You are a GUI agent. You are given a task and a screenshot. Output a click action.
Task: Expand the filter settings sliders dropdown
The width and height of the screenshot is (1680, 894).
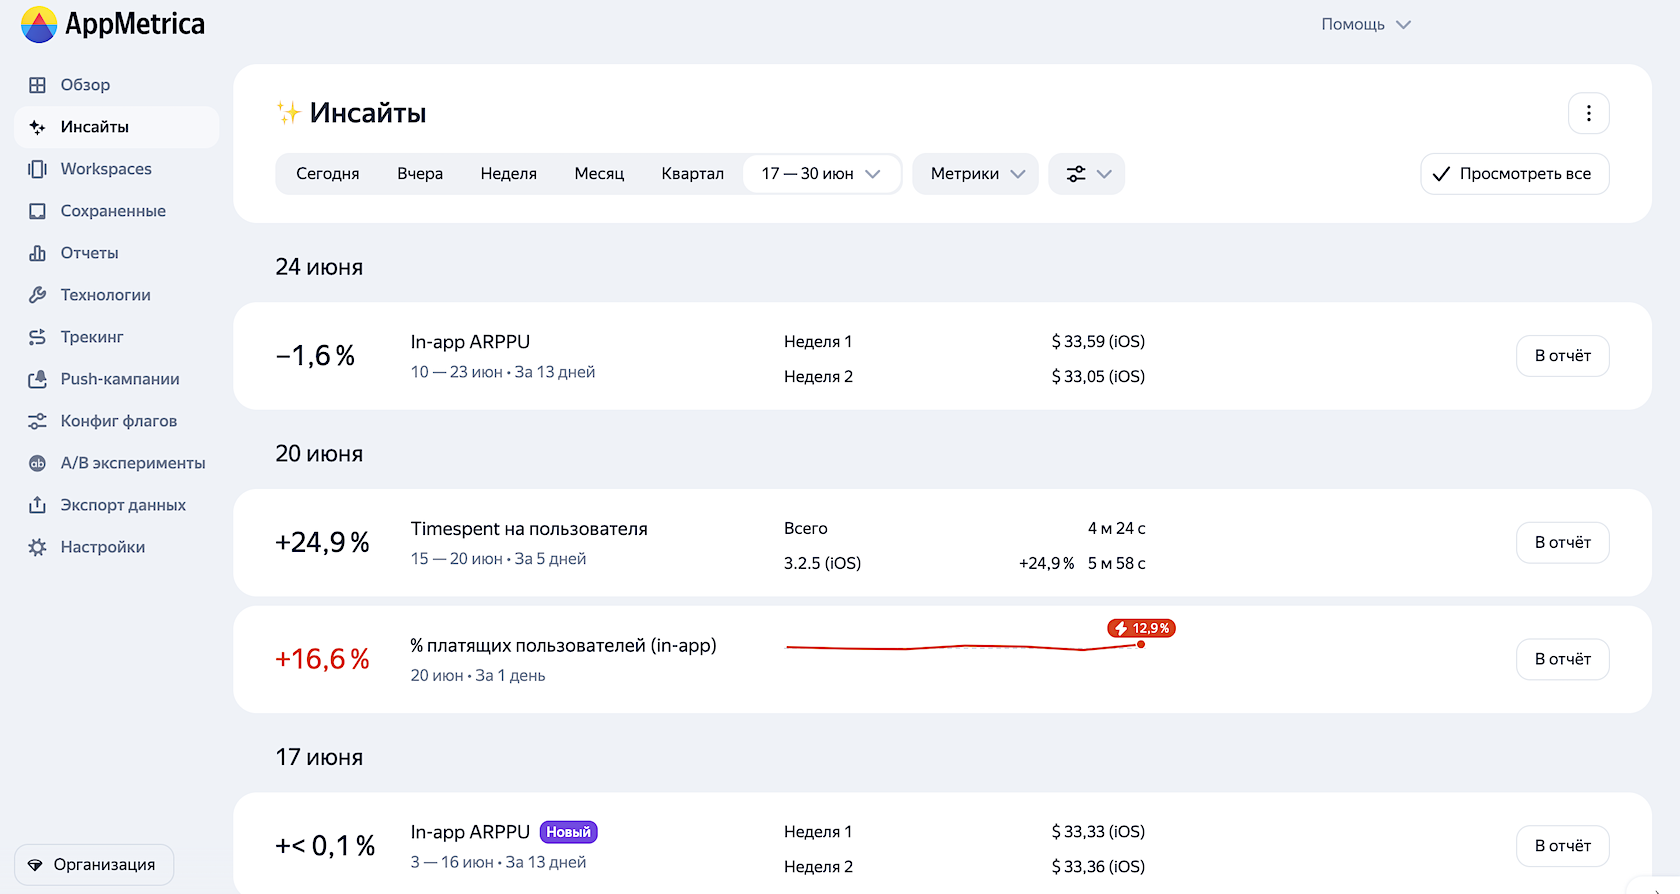[1086, 174]
